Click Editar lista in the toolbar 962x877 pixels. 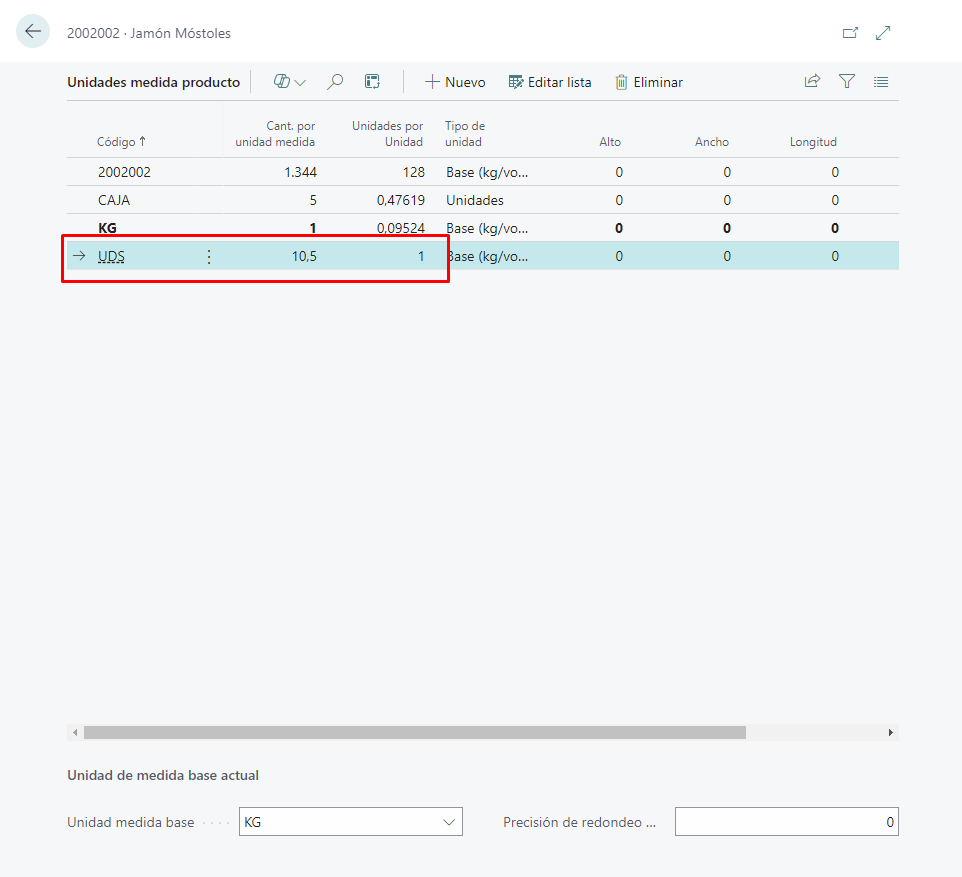click(x=550, y=82)
